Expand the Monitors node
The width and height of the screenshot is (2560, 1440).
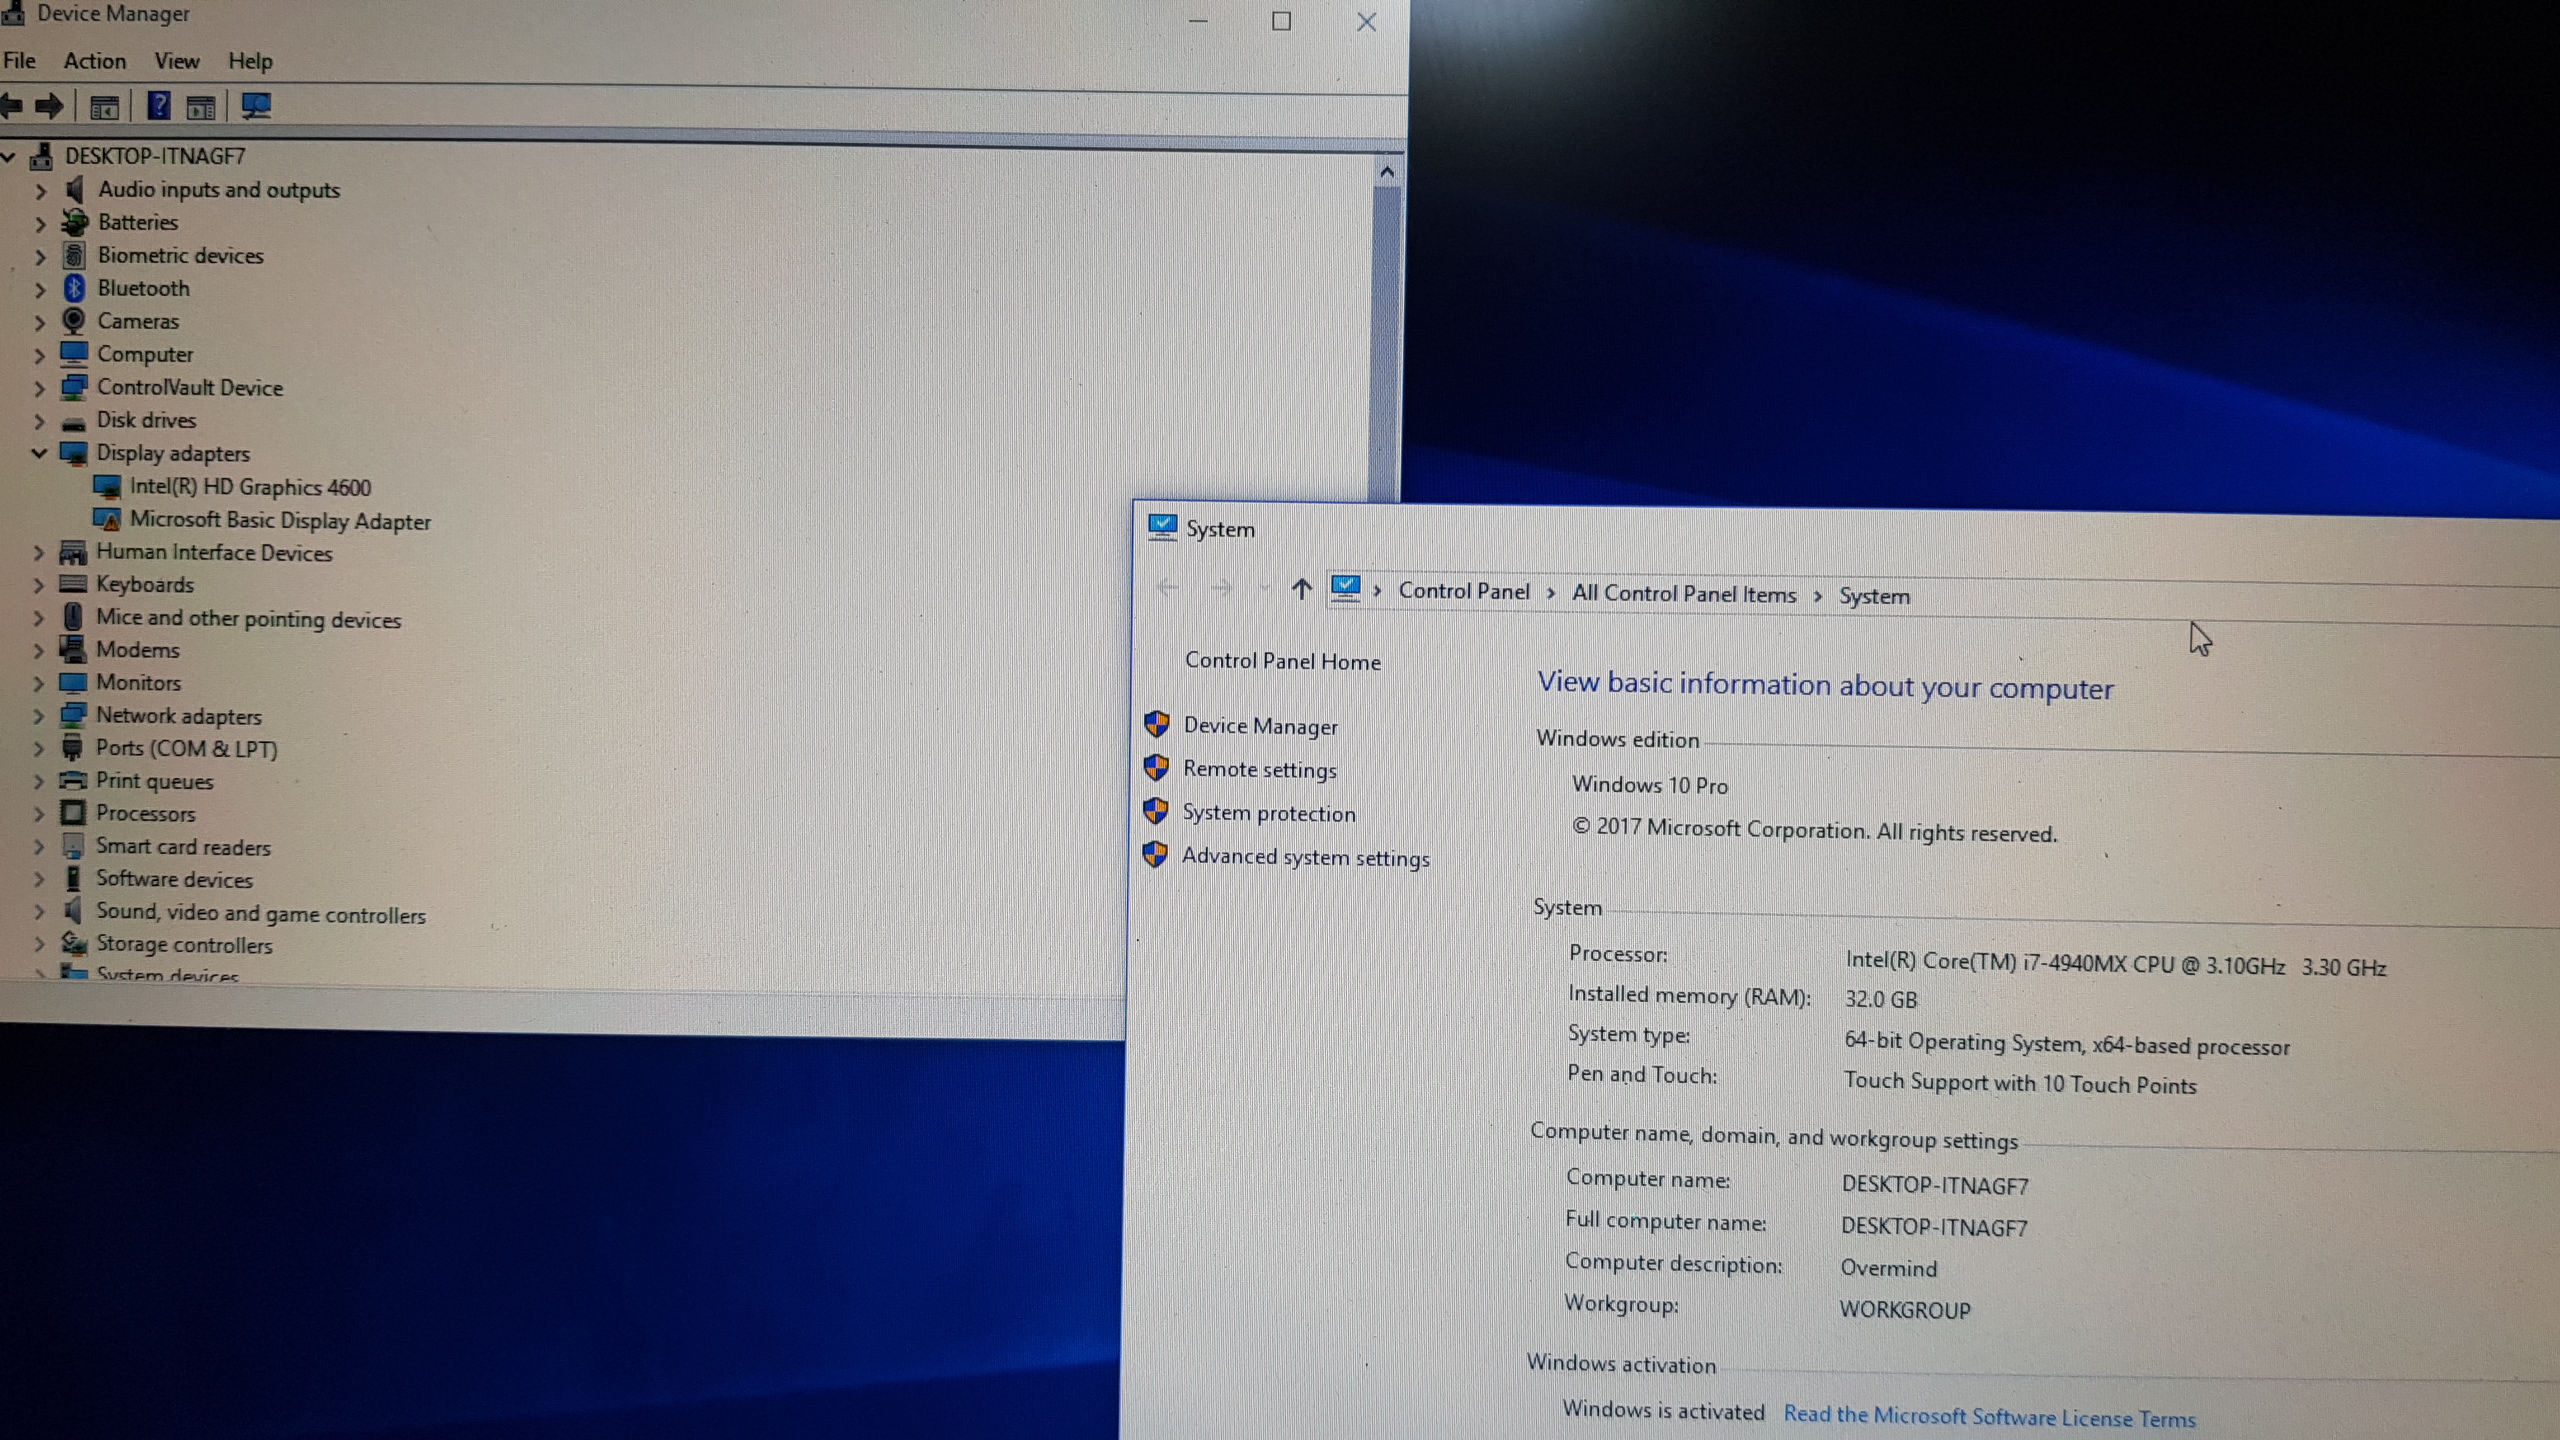(39, 684)
